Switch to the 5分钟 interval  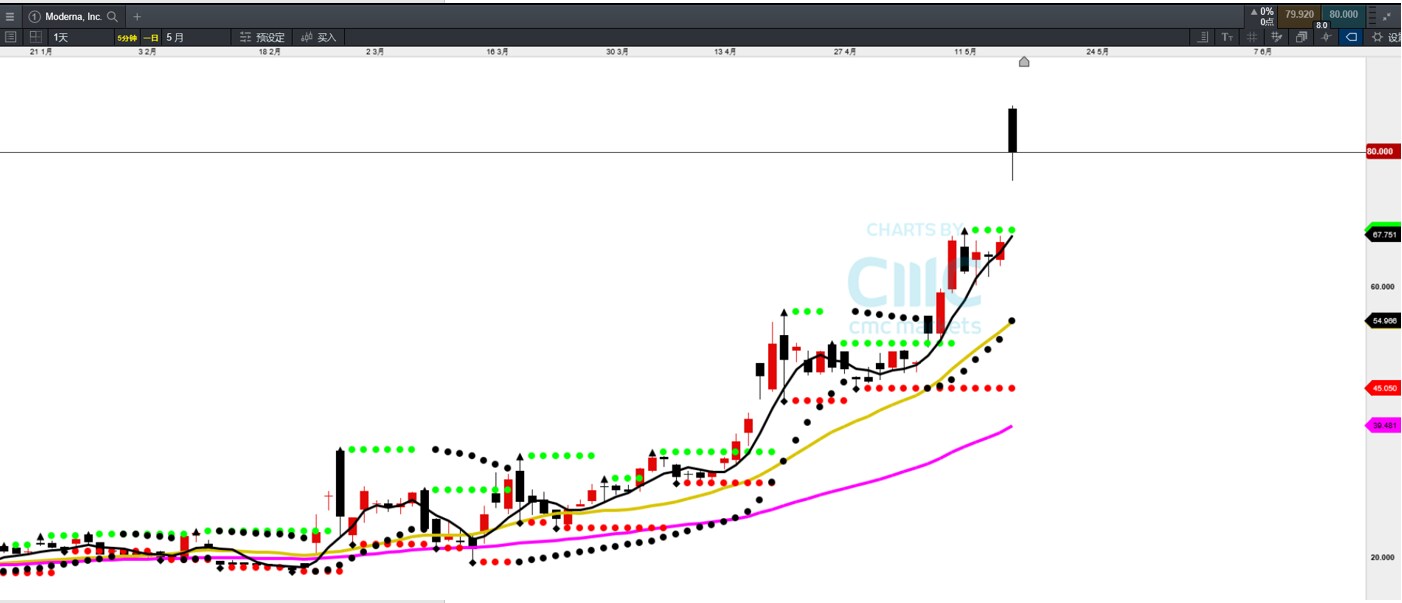click(x=127, y=37)
